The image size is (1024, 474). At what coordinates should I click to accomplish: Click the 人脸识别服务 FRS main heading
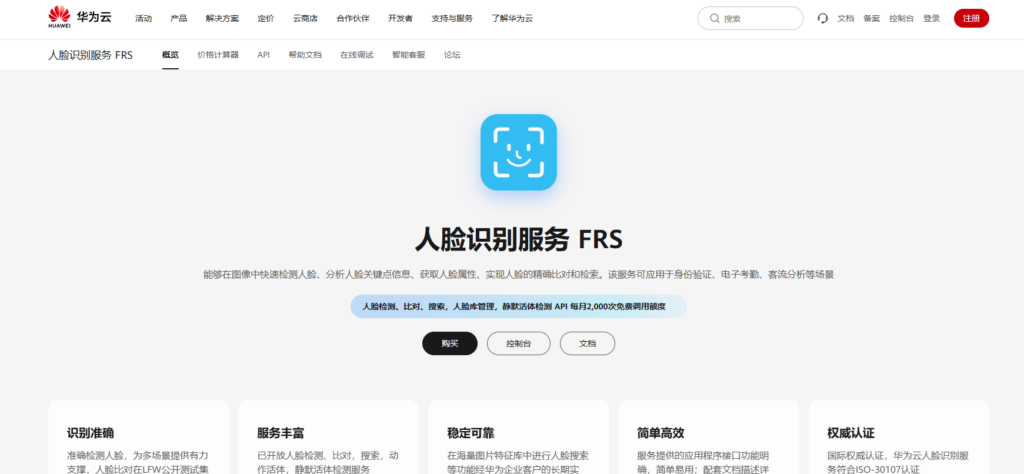pos(519,240)
